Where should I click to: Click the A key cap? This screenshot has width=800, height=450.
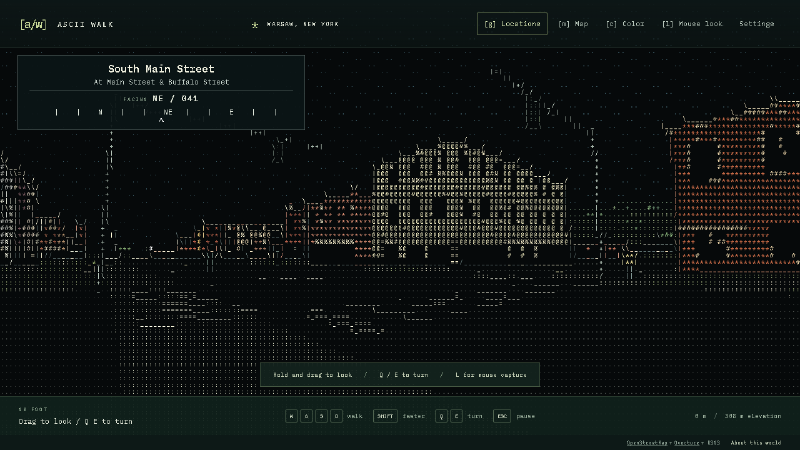coord(306,416)
